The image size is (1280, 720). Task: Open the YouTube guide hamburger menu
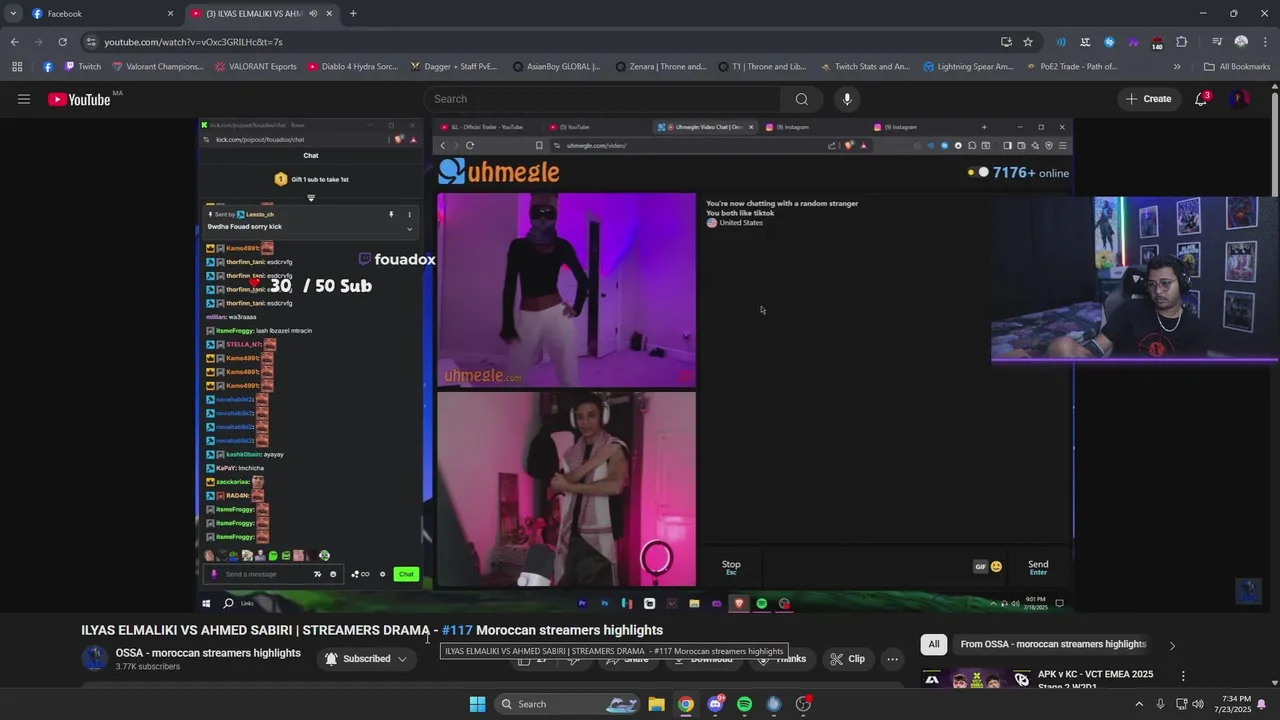[24, 99]
